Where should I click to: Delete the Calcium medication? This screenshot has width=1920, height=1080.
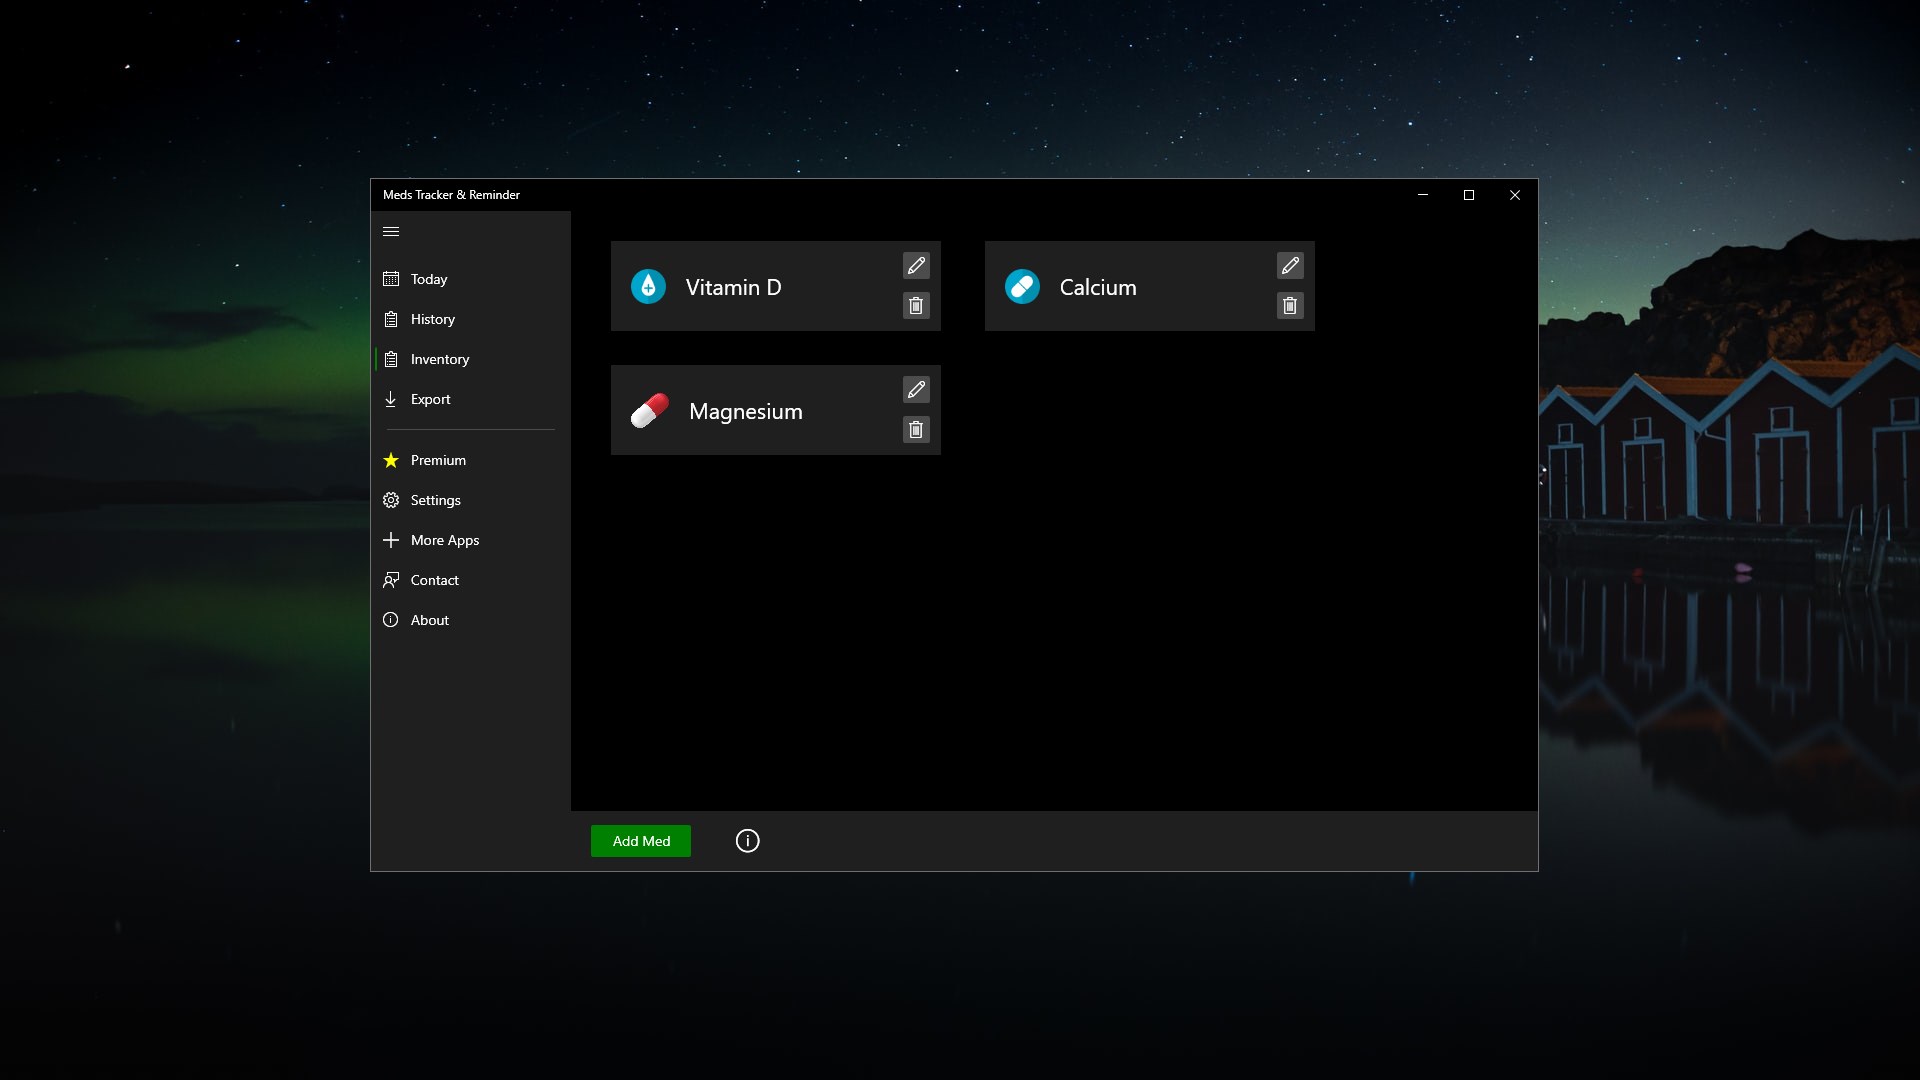tap(1290, 306)
